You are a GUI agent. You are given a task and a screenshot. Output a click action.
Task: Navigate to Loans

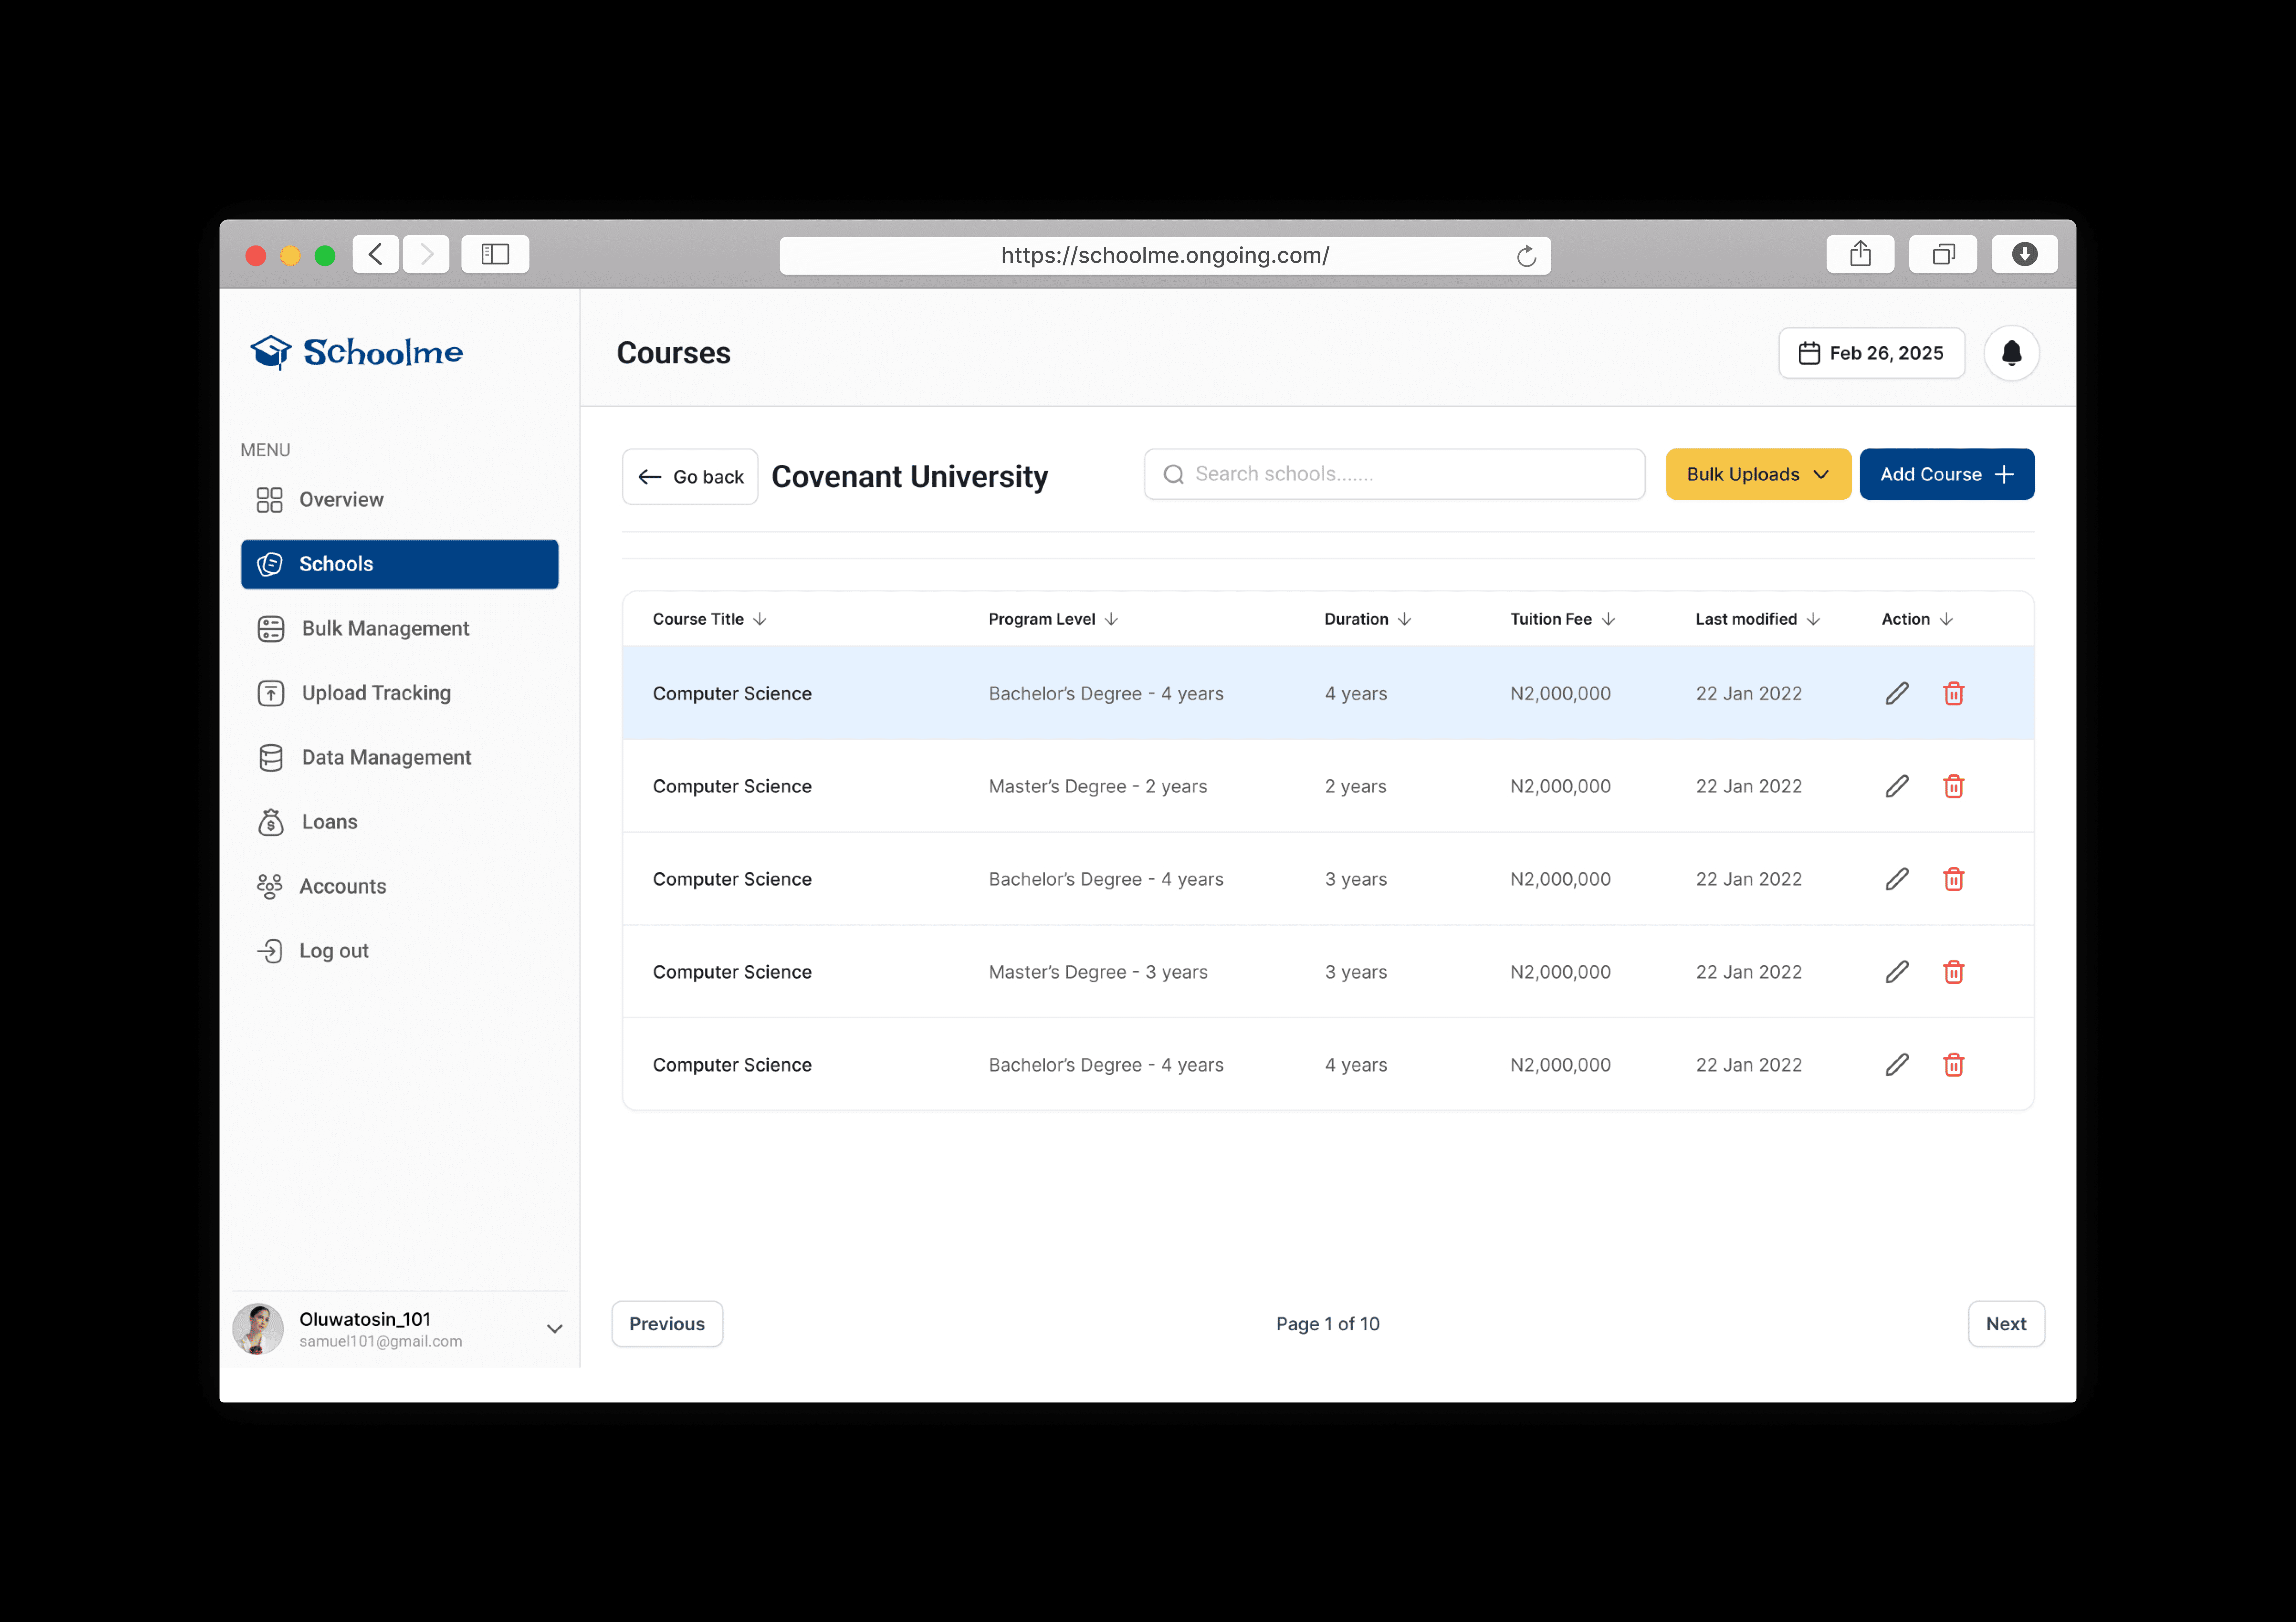[x=400, y=822]
